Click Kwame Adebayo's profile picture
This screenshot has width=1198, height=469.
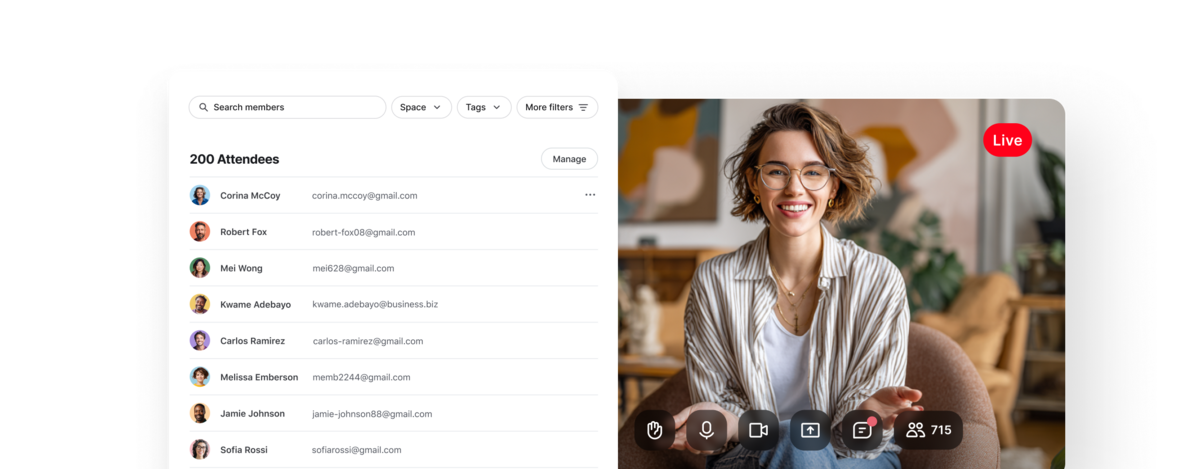[200, 304]
